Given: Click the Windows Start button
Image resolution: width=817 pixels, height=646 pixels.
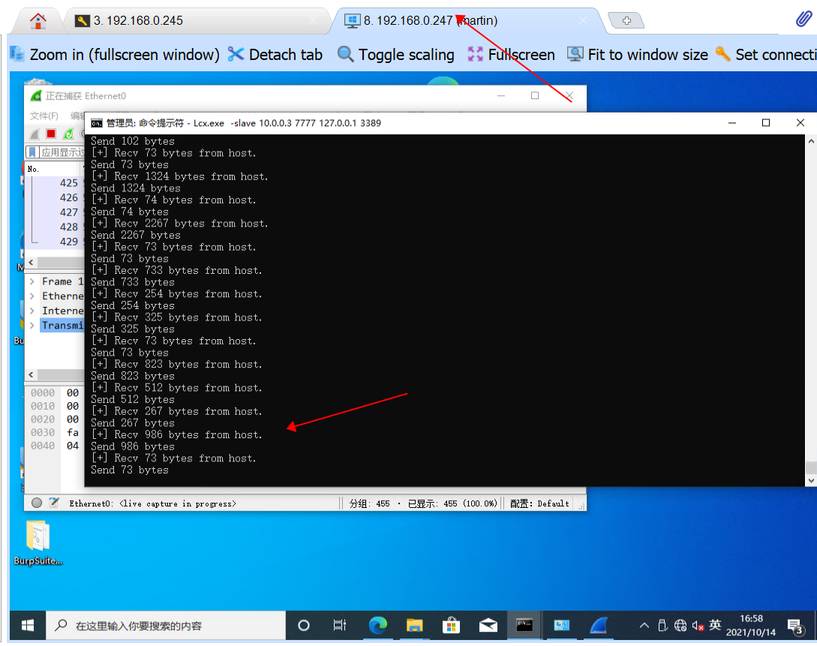Looking at the screenshot, I should click(28, 625).
